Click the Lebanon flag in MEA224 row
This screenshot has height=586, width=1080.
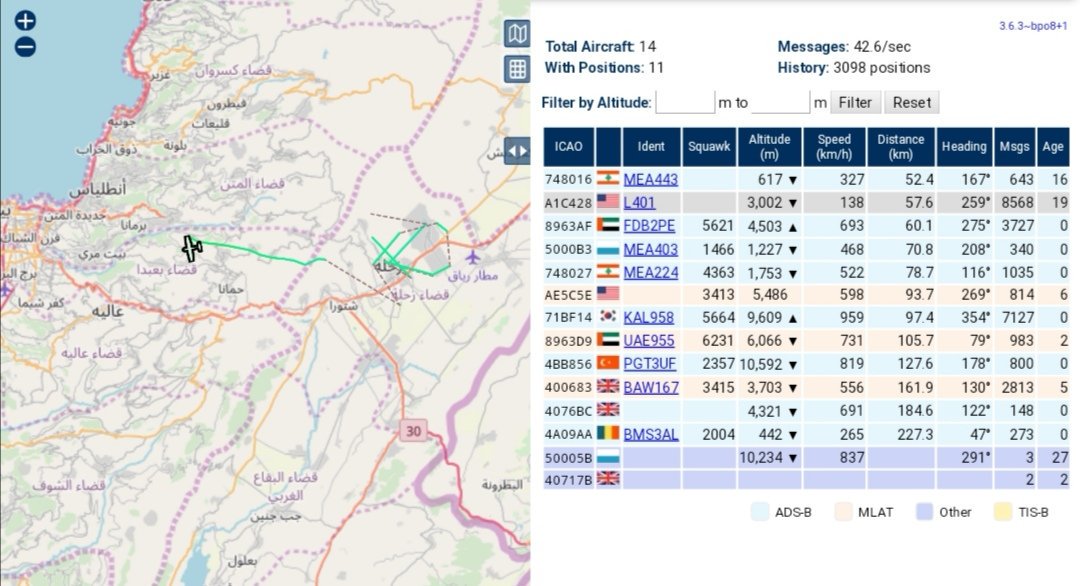[x=608, y=272]
